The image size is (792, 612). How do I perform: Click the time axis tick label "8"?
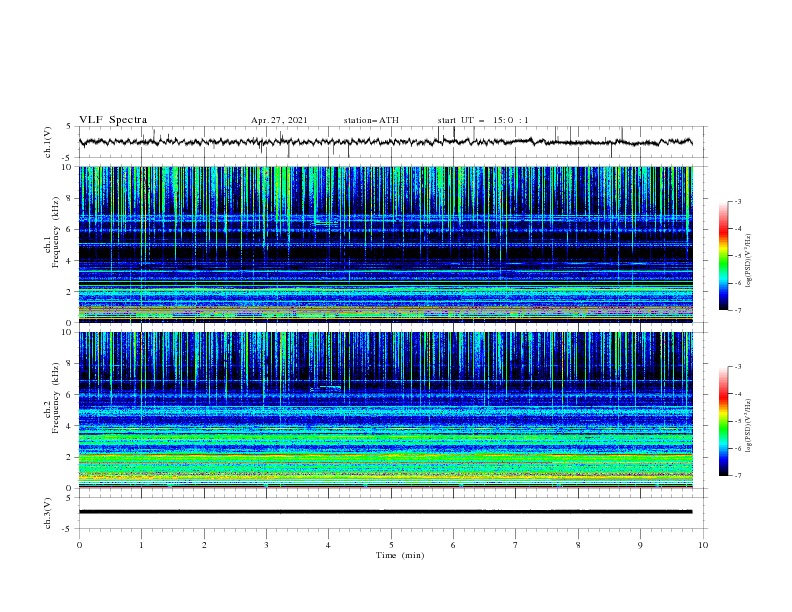[x=578, y=545]
